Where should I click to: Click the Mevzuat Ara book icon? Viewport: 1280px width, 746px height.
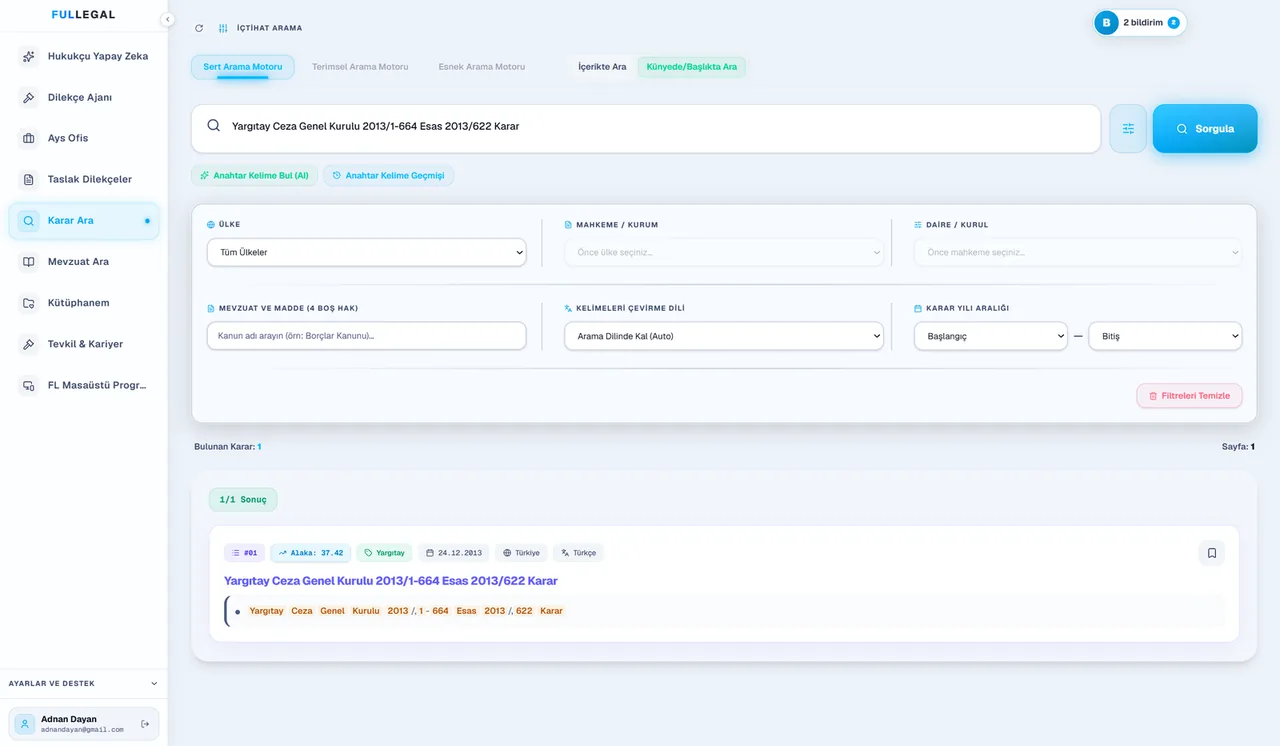pyautogui.click(x=29, y=262)
